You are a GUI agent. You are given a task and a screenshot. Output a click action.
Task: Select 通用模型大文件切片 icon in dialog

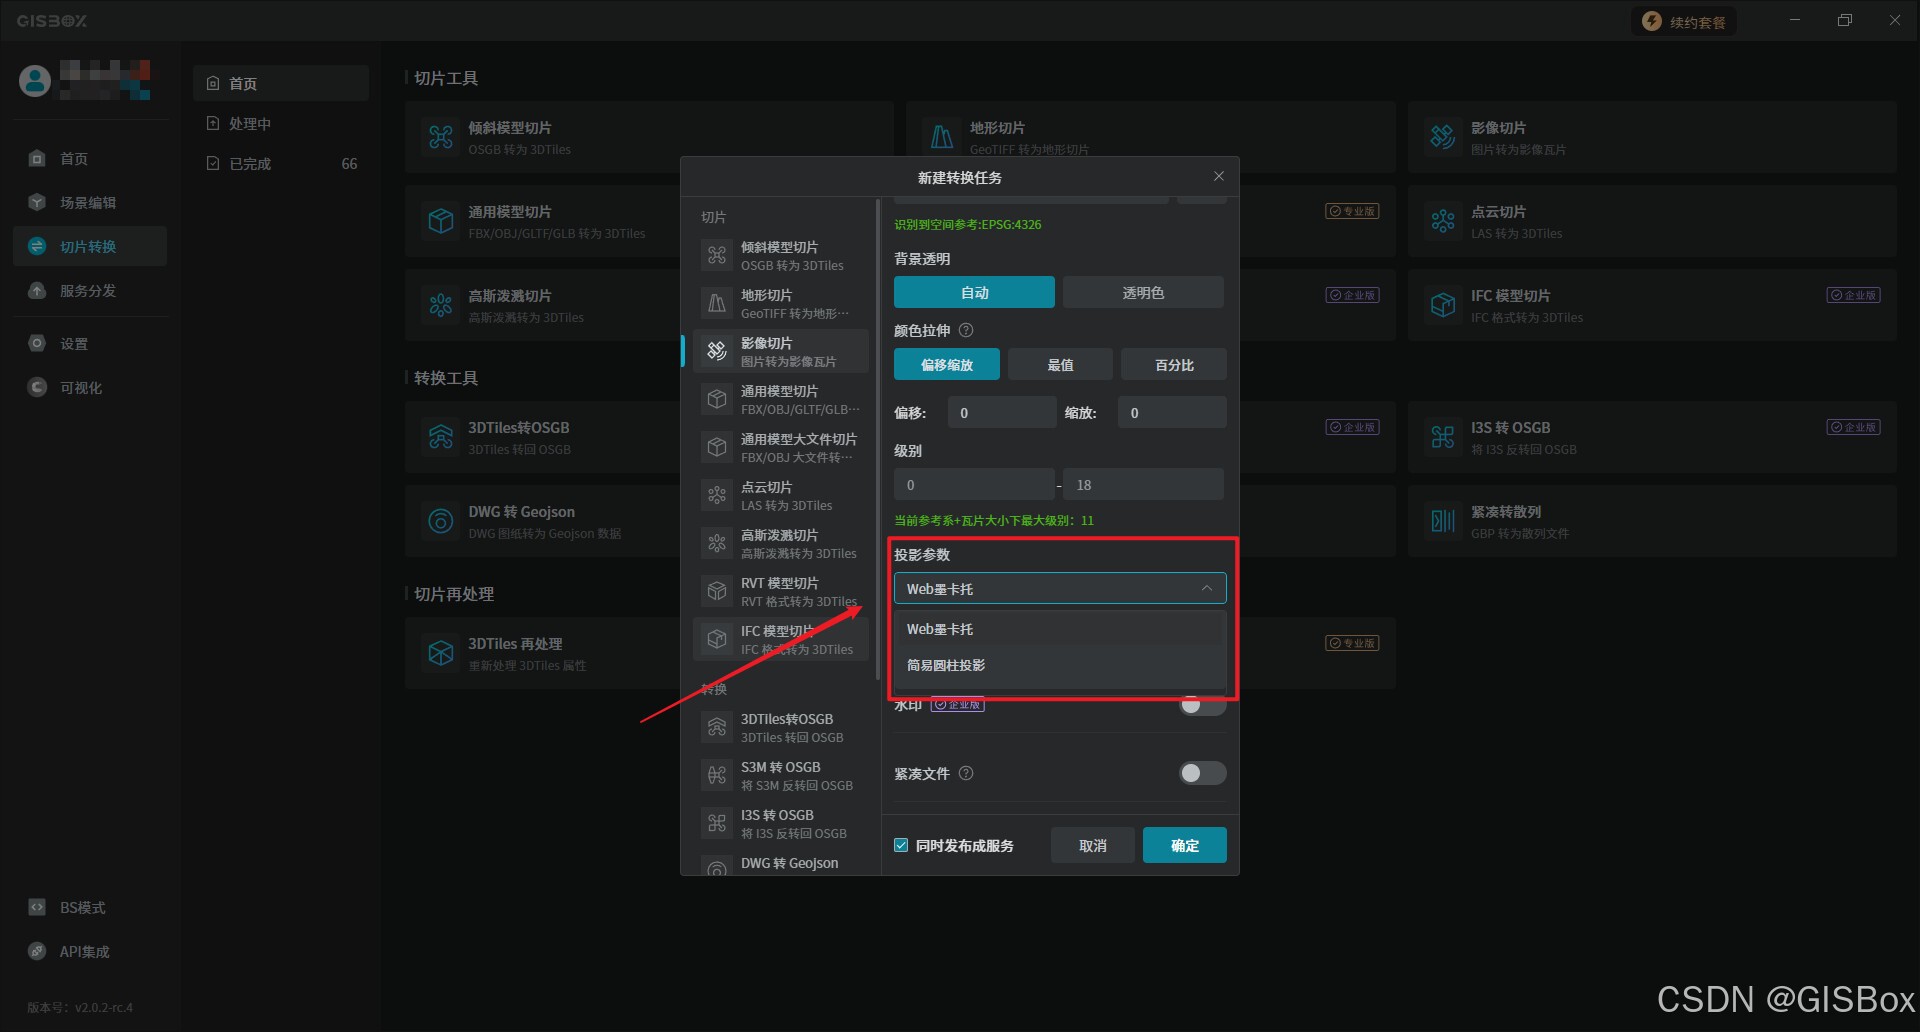[717, 448]
